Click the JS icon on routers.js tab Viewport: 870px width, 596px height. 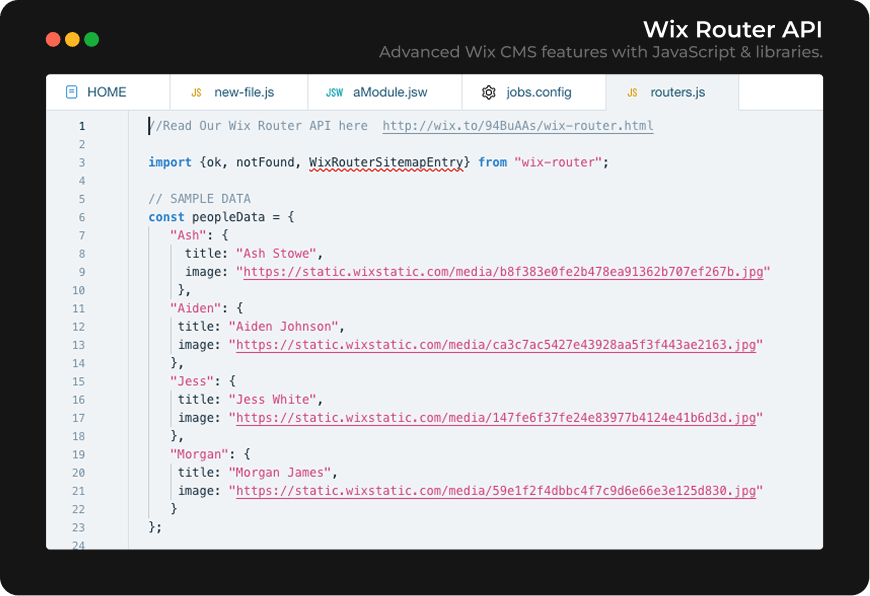(x=633, y=93)
